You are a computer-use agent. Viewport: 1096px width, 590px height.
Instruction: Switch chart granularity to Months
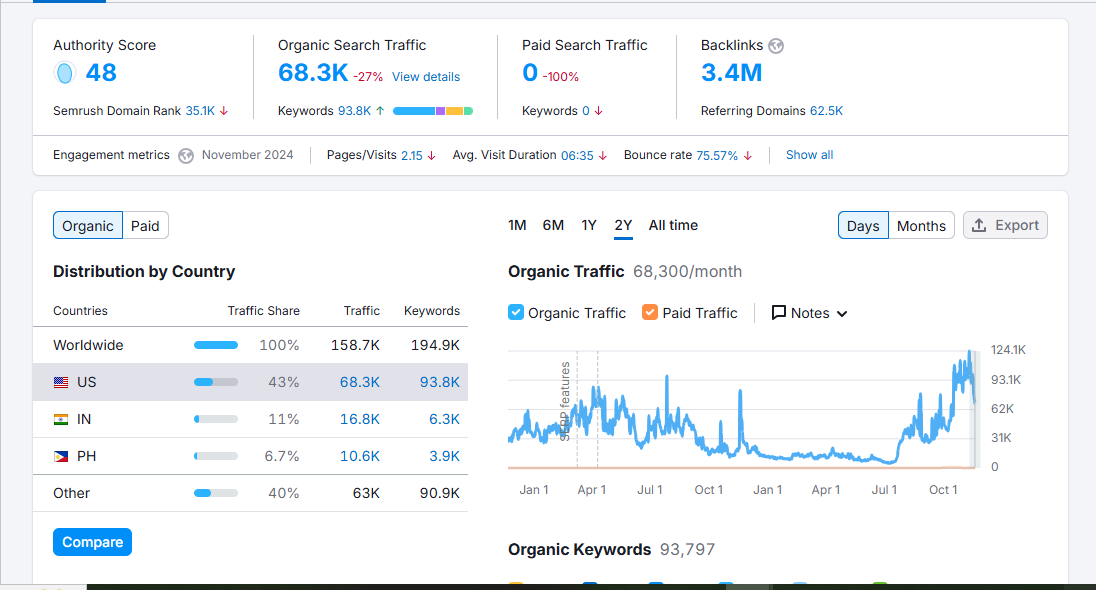921,226
